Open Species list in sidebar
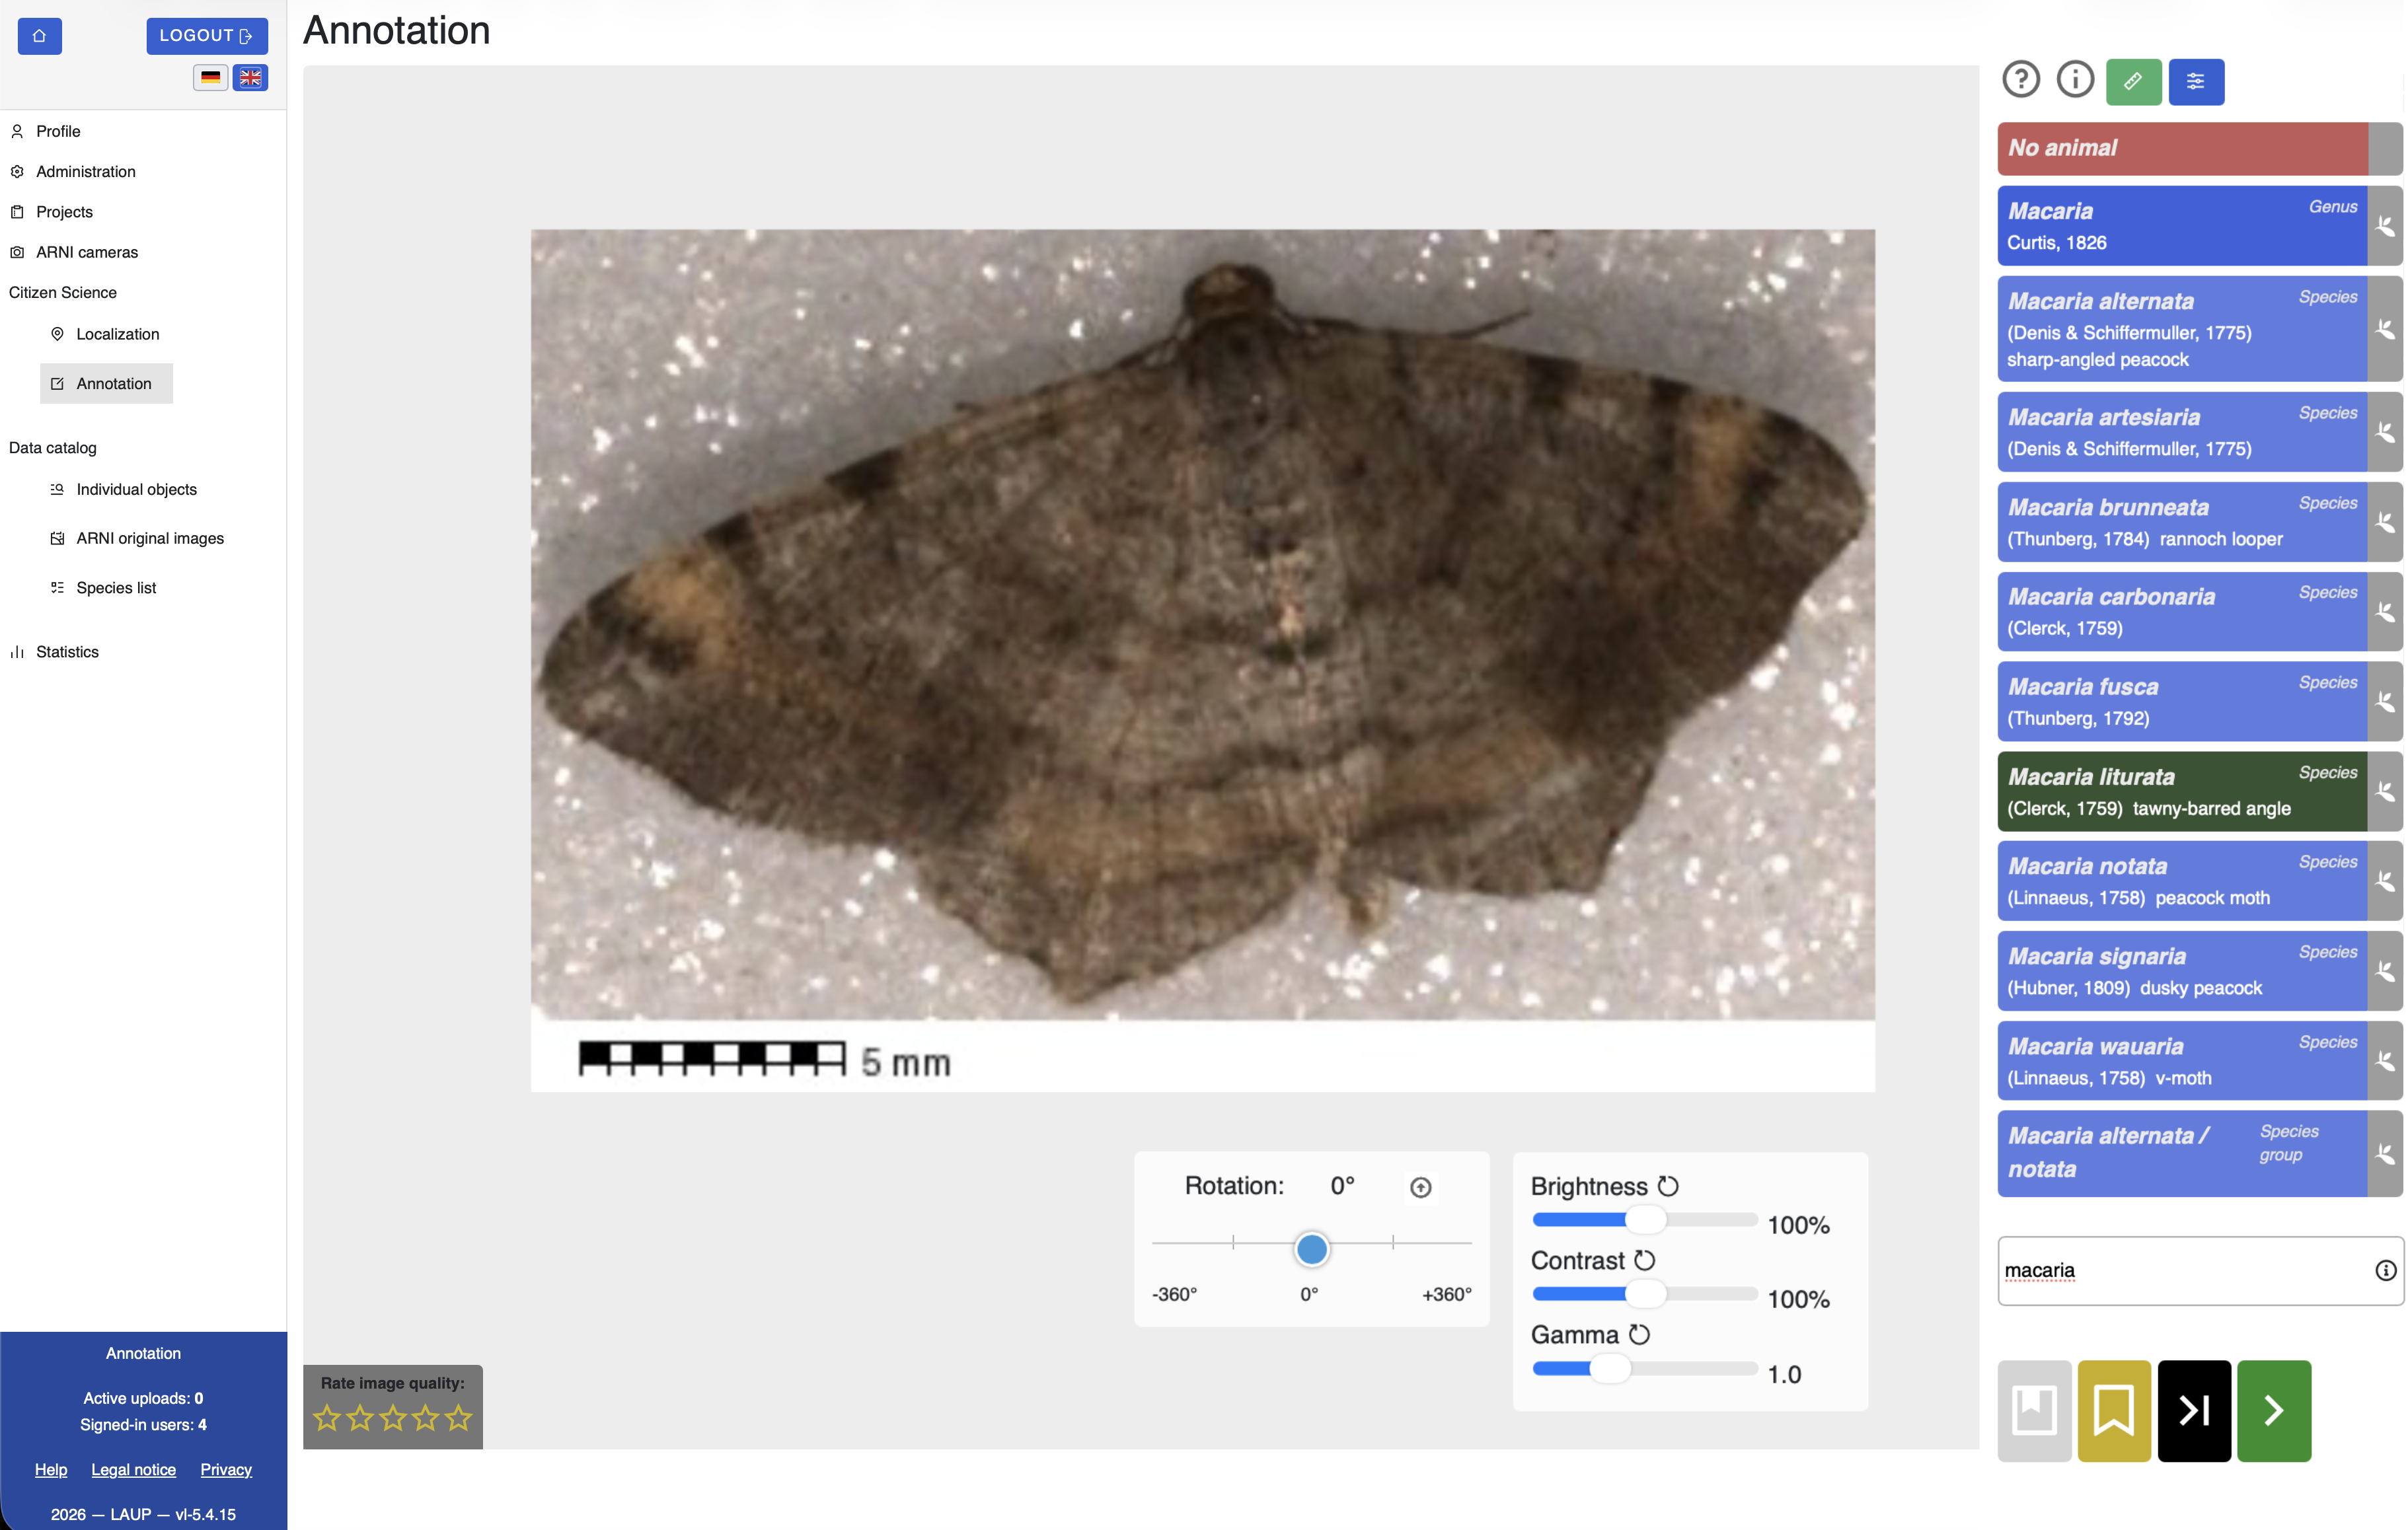Viewport: 2408px width, 1530px height. 116,588
